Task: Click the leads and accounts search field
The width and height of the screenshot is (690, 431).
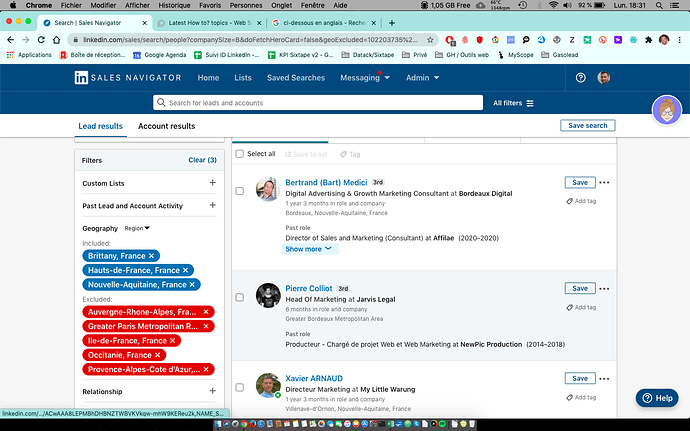Action: [x=320, y=103]
